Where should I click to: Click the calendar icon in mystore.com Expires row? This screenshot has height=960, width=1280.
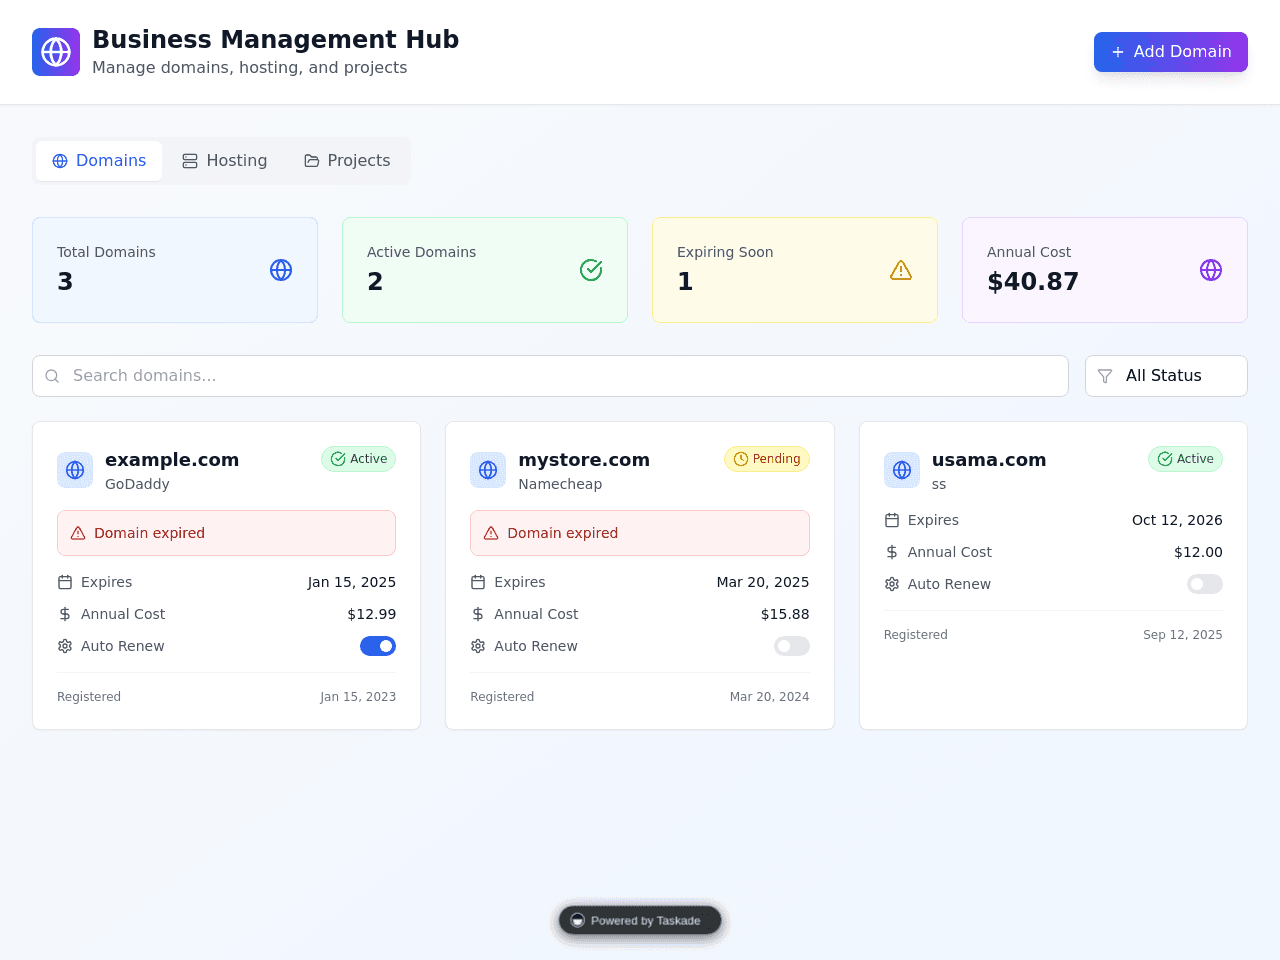click(478, 582)
